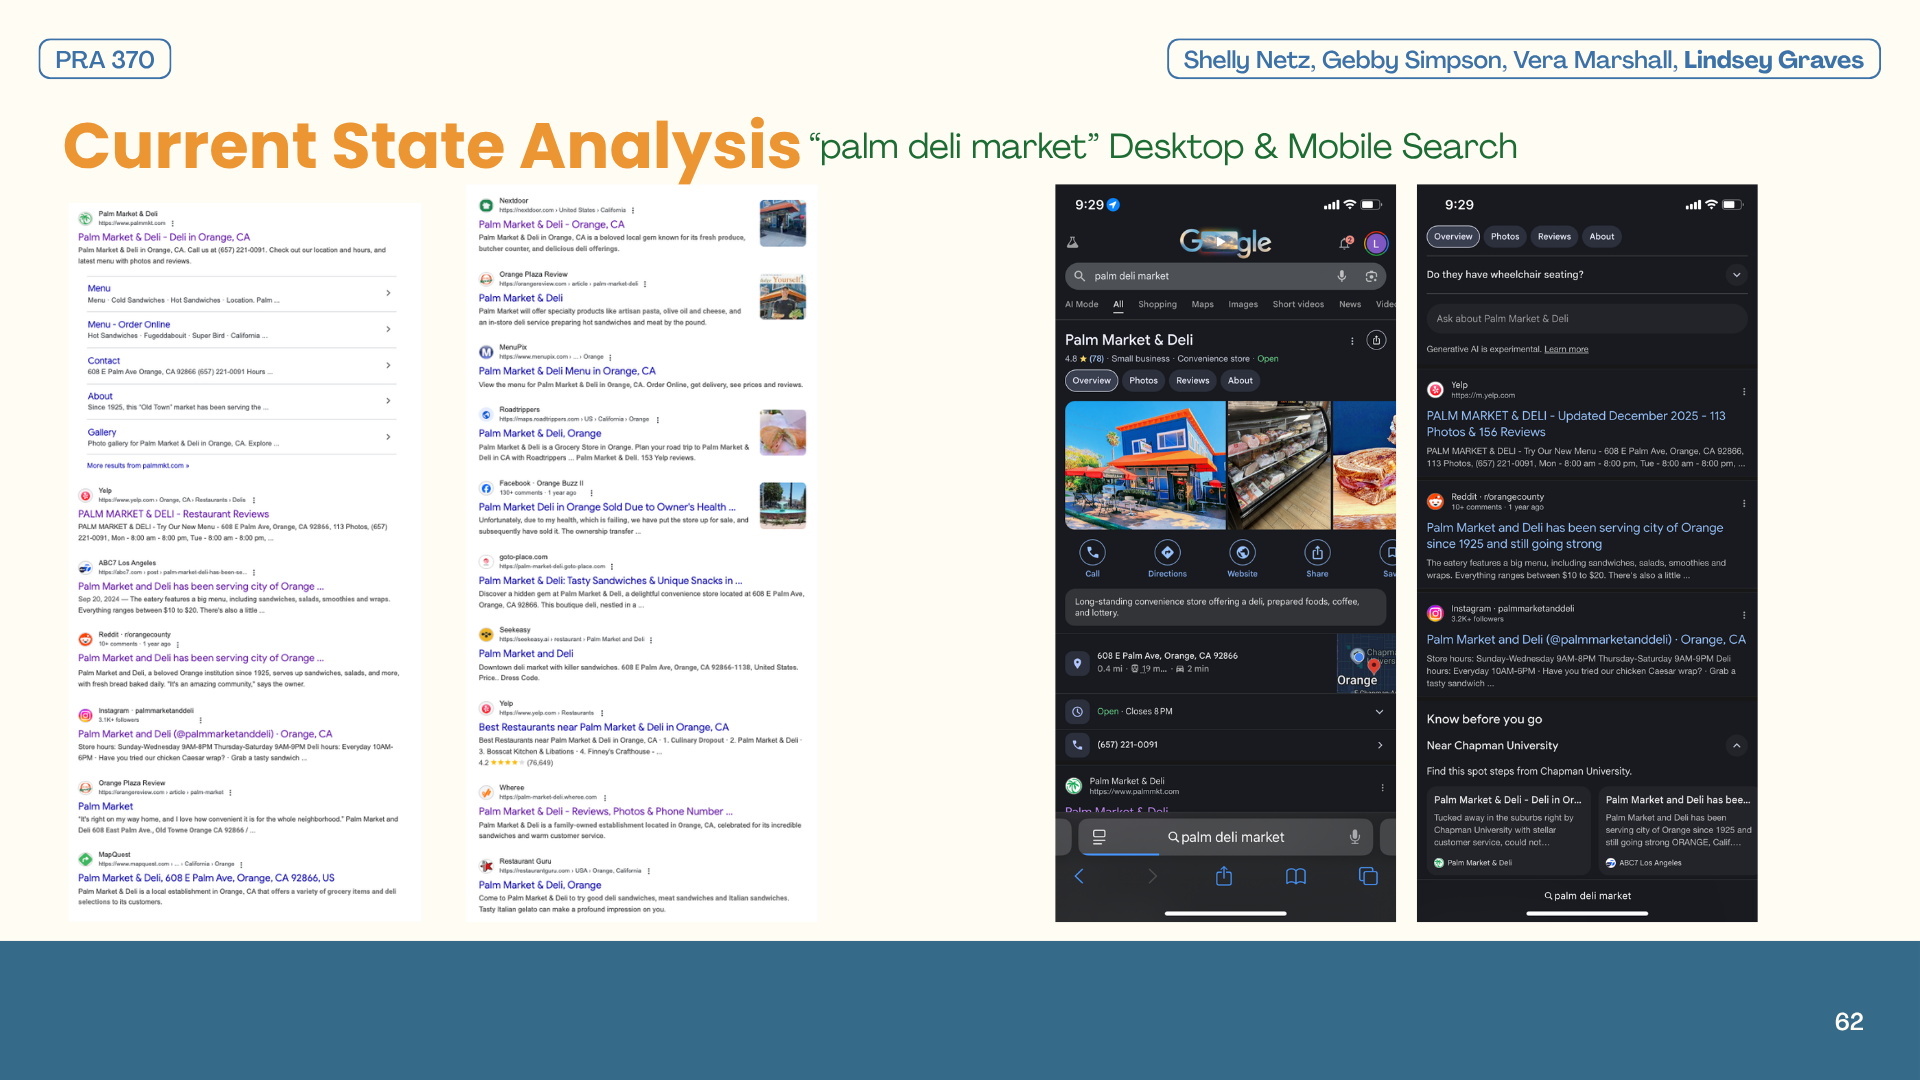Screen dimensions: 1920x1080
Task: Open the Roadtrippers sandwich thumbnail
Action: point(782,433)
